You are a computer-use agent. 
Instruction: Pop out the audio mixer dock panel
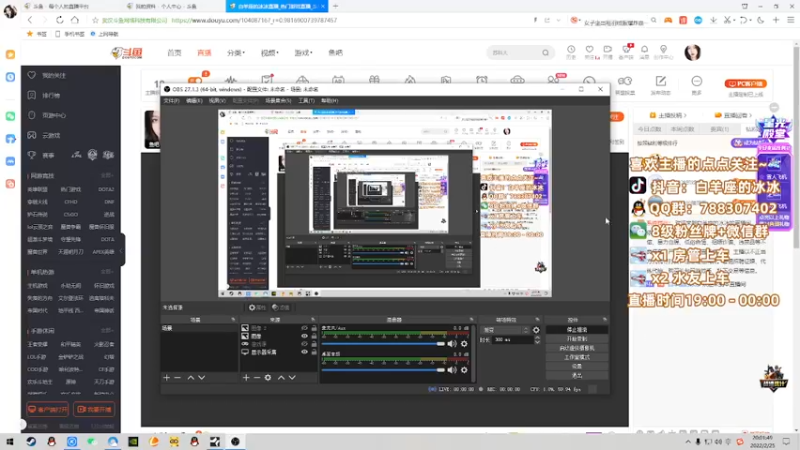click(x=471, y=320)
